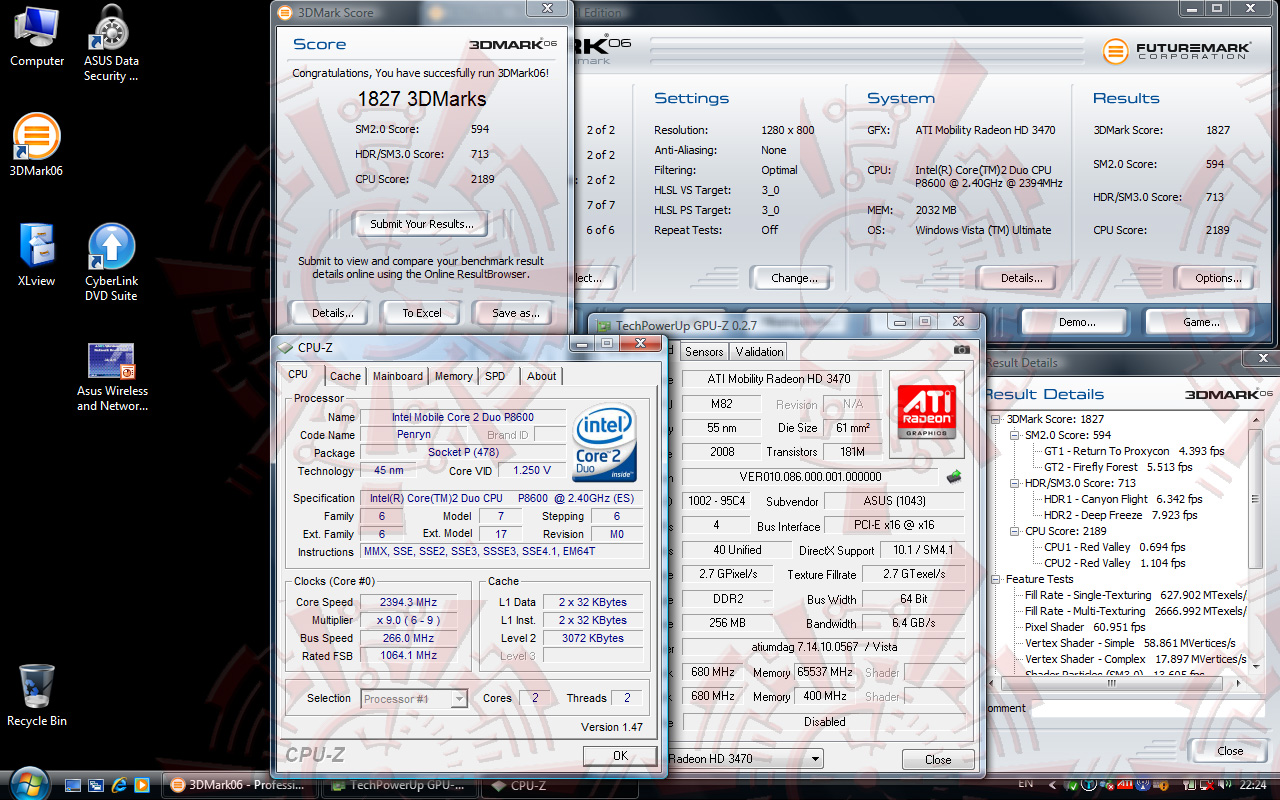Screen dimensions: 1280x800
Task: Switch to the Mainboard tab in CPU-Z
Action: pyautogui.click(x=398, y=376)
